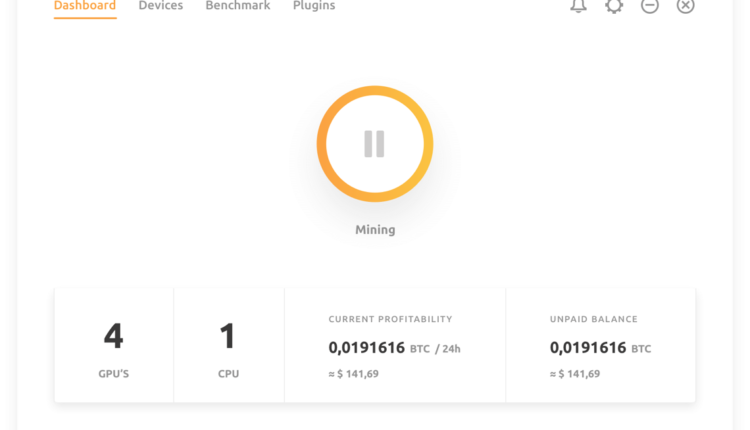
Task: Minimize the miner window
Action: pyautogui.click(x=650, y=6)
